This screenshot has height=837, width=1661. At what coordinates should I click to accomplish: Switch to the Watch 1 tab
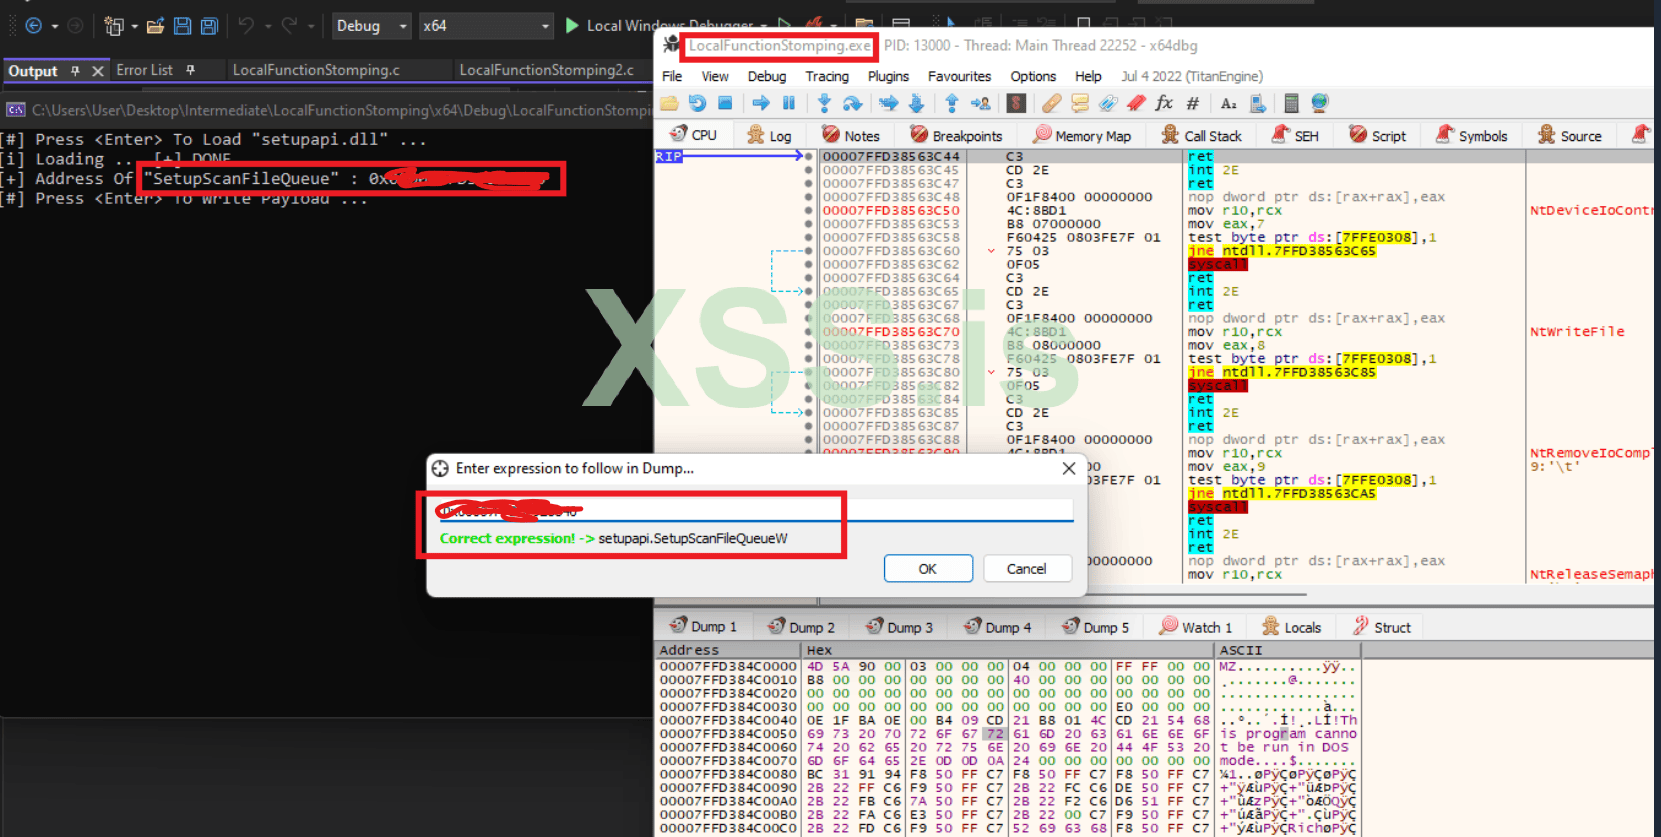pos(1196,627)
